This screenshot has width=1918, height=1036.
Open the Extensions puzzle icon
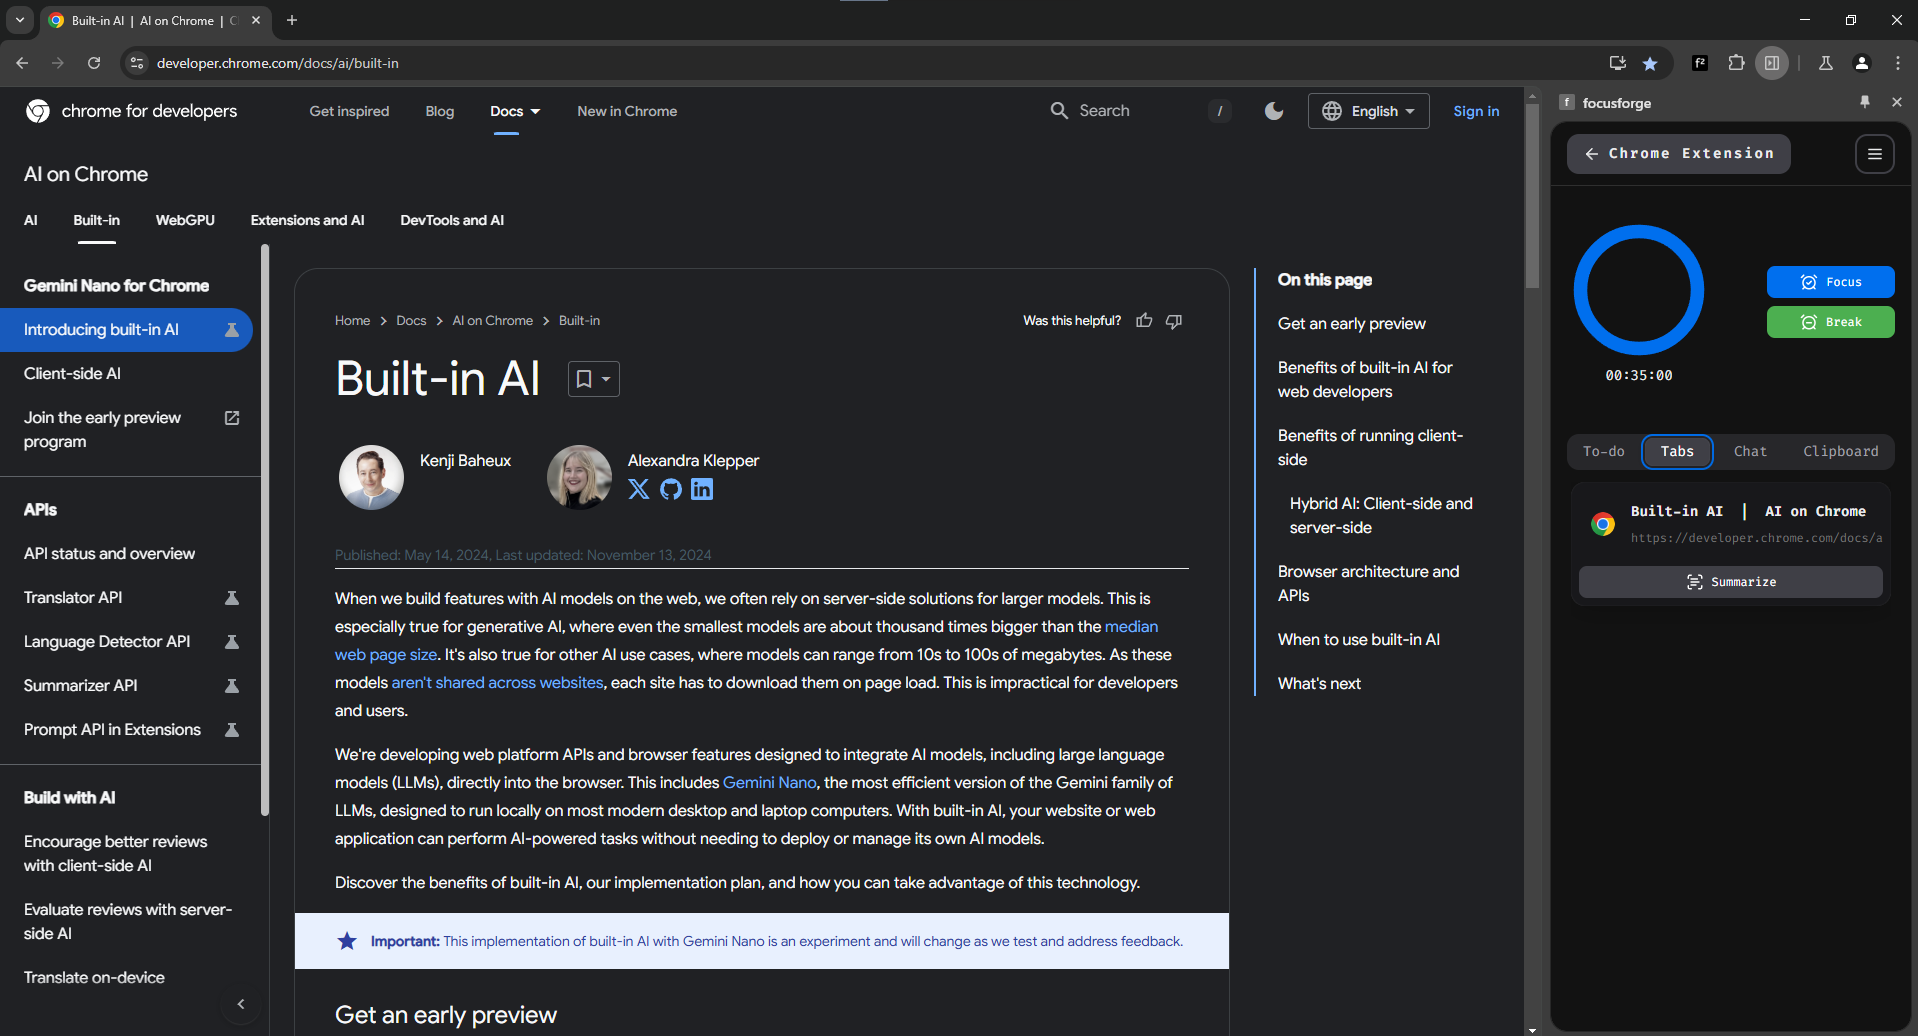[x=1736, y=63]
